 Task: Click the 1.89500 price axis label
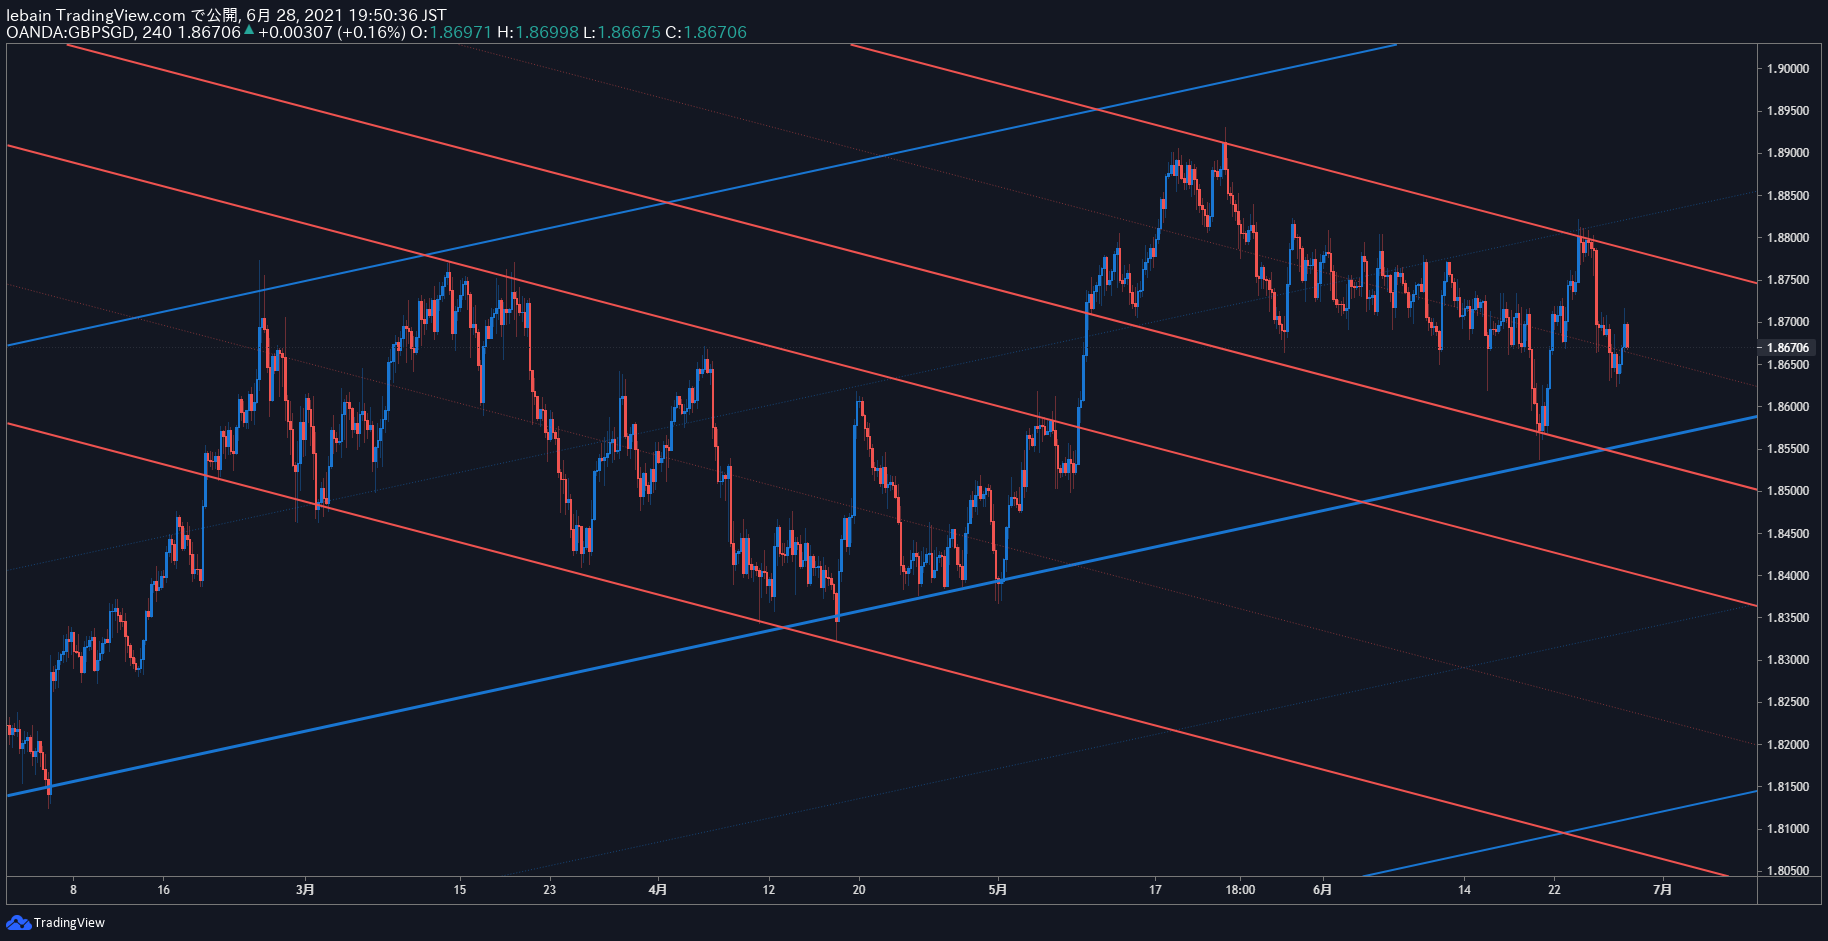(x=1788, y=111)
